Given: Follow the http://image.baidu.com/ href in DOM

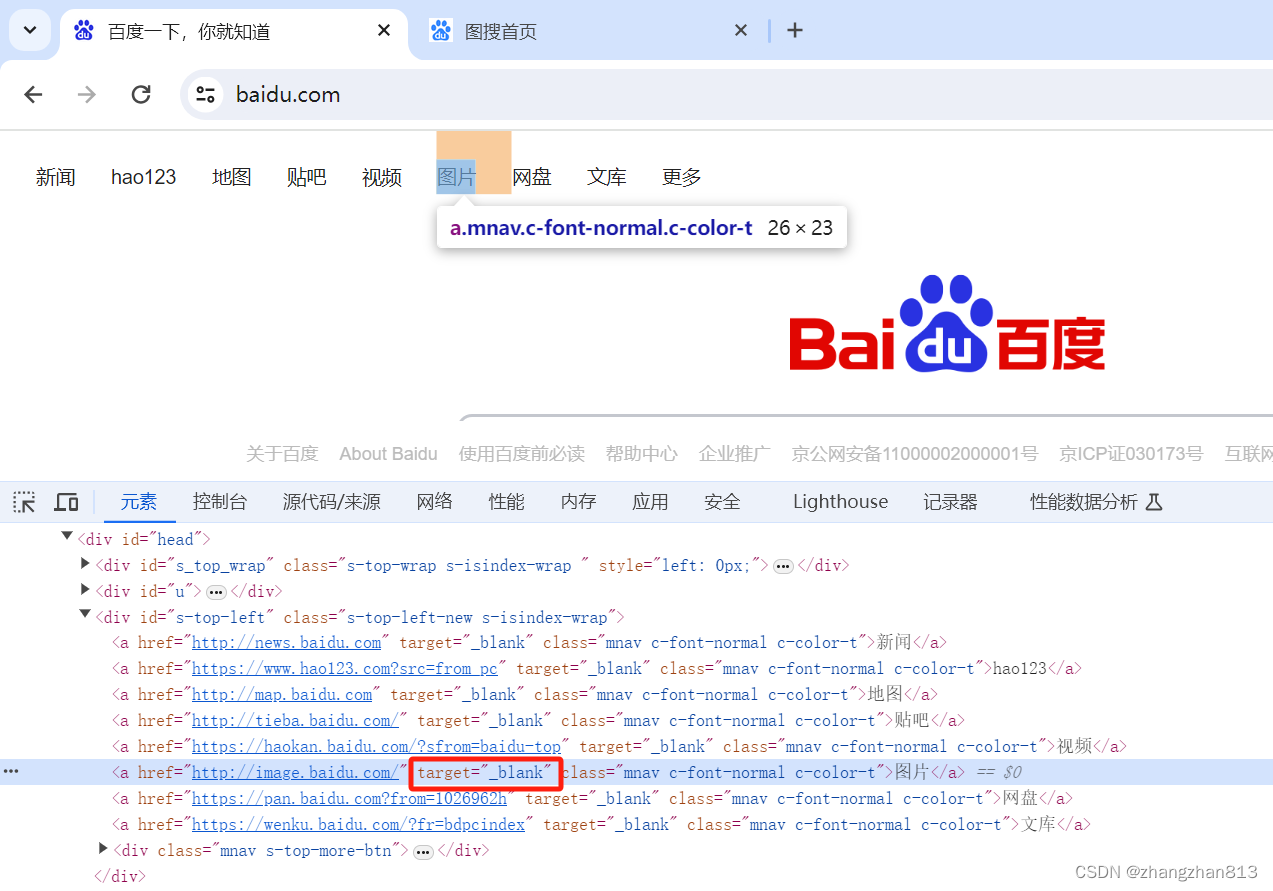Looking at the screenshot, I should click(x=295, y=773).
